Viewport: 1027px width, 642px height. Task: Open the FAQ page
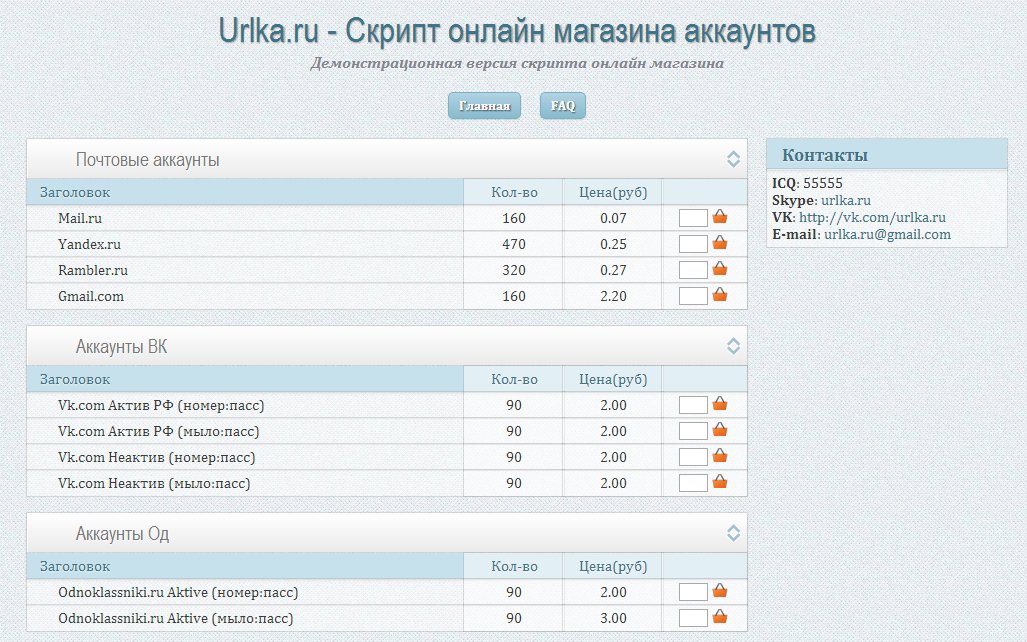click(563, 106)
